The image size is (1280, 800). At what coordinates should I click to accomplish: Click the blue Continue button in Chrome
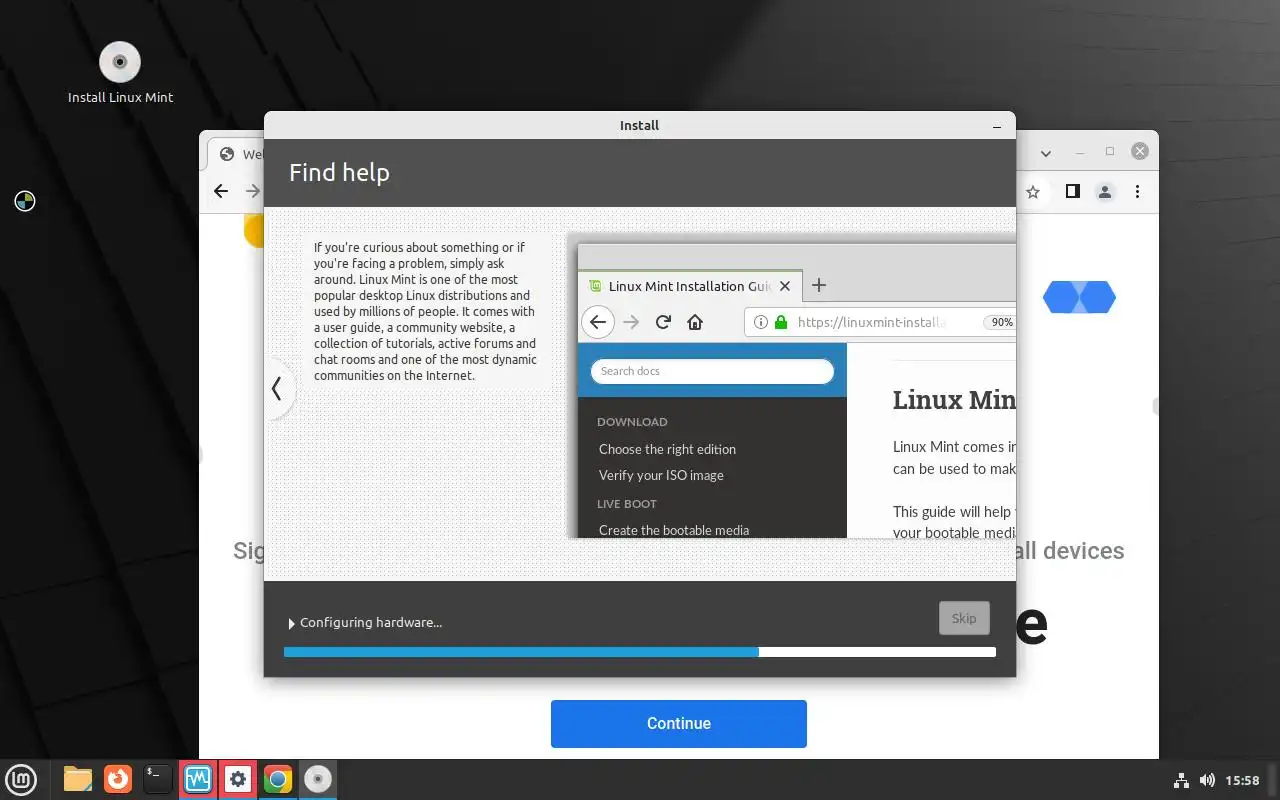679,723
